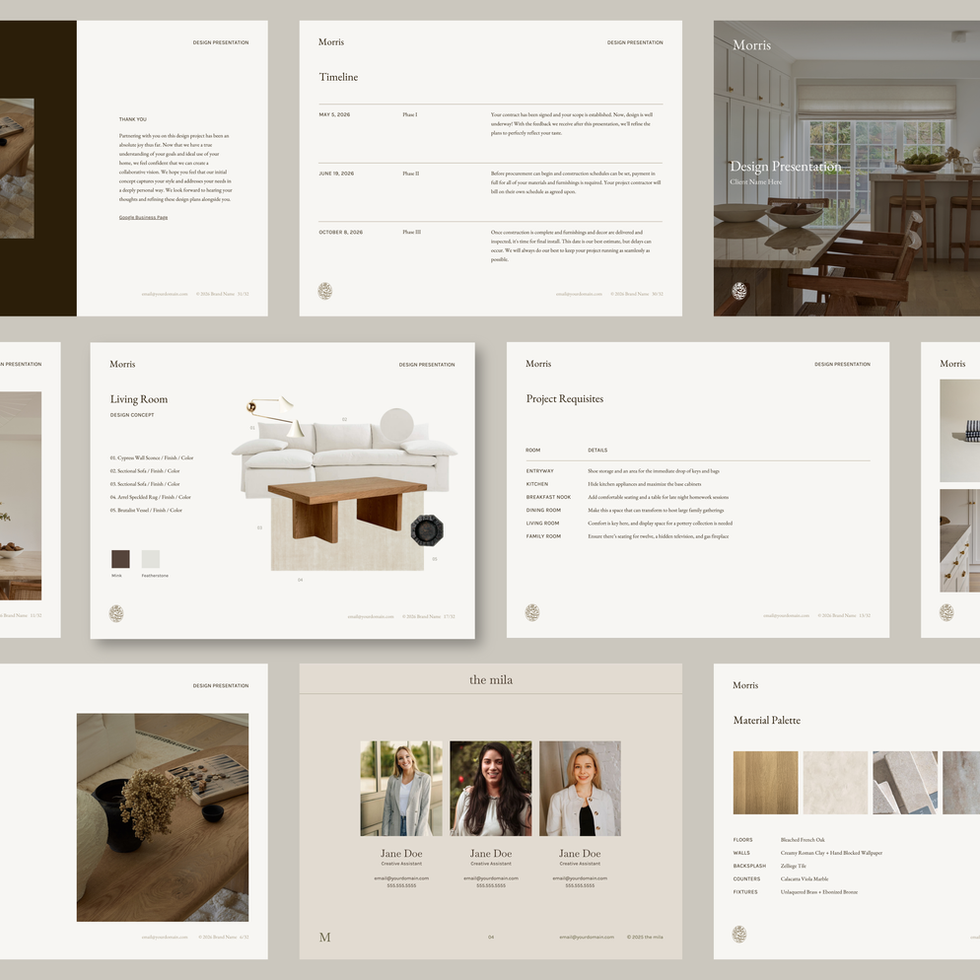Click the 'M' monogram on the mila slide

[x=325, y=937]
